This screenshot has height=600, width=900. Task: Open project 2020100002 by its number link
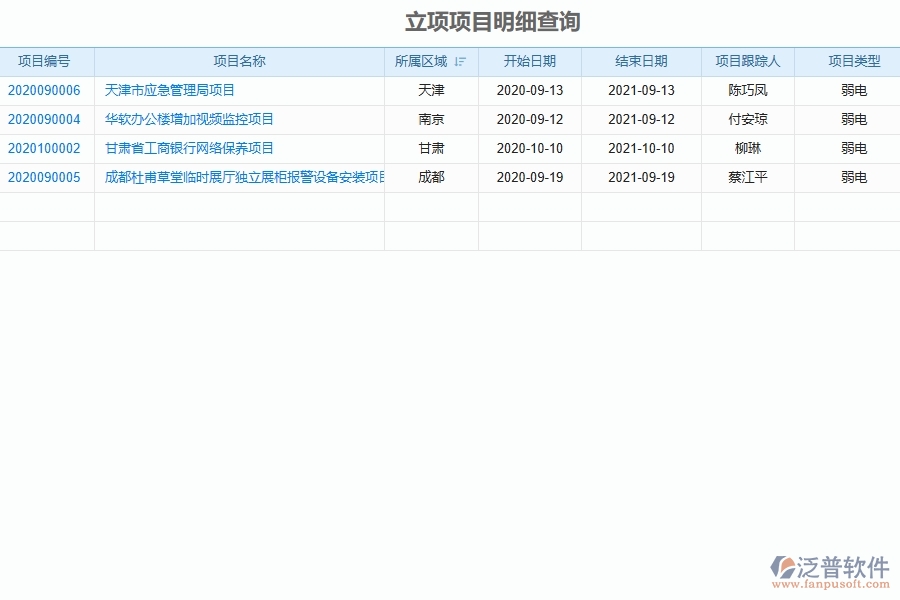(46, 148)
